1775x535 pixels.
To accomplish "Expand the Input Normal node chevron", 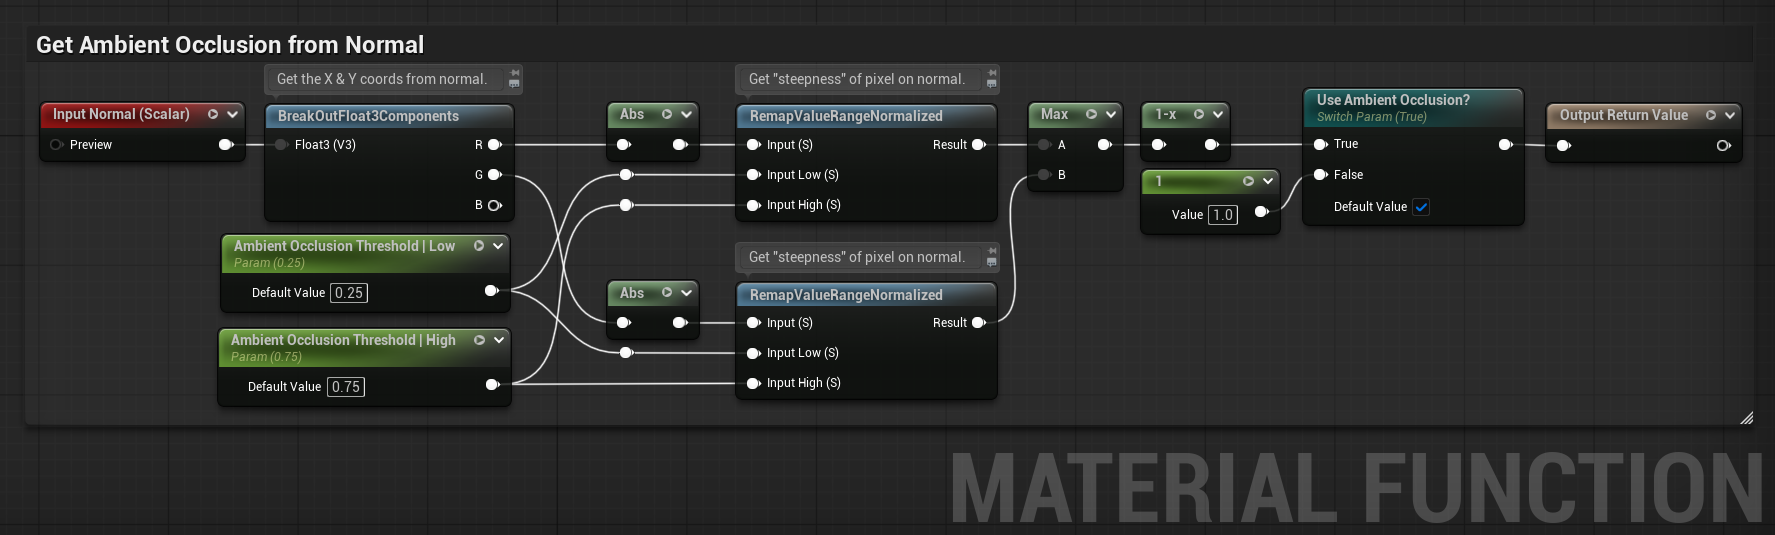I will pyautogui.click(x=233, y=114).
